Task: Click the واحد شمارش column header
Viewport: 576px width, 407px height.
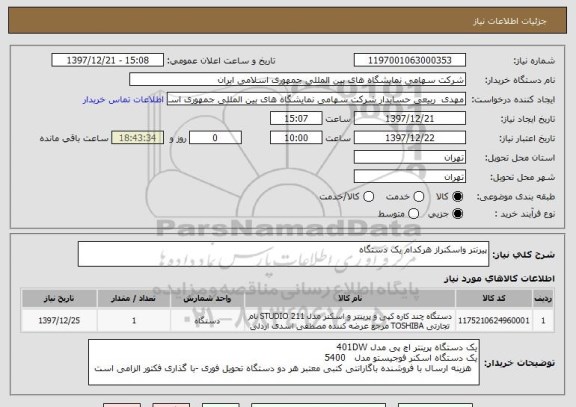Action: point(207,298)
